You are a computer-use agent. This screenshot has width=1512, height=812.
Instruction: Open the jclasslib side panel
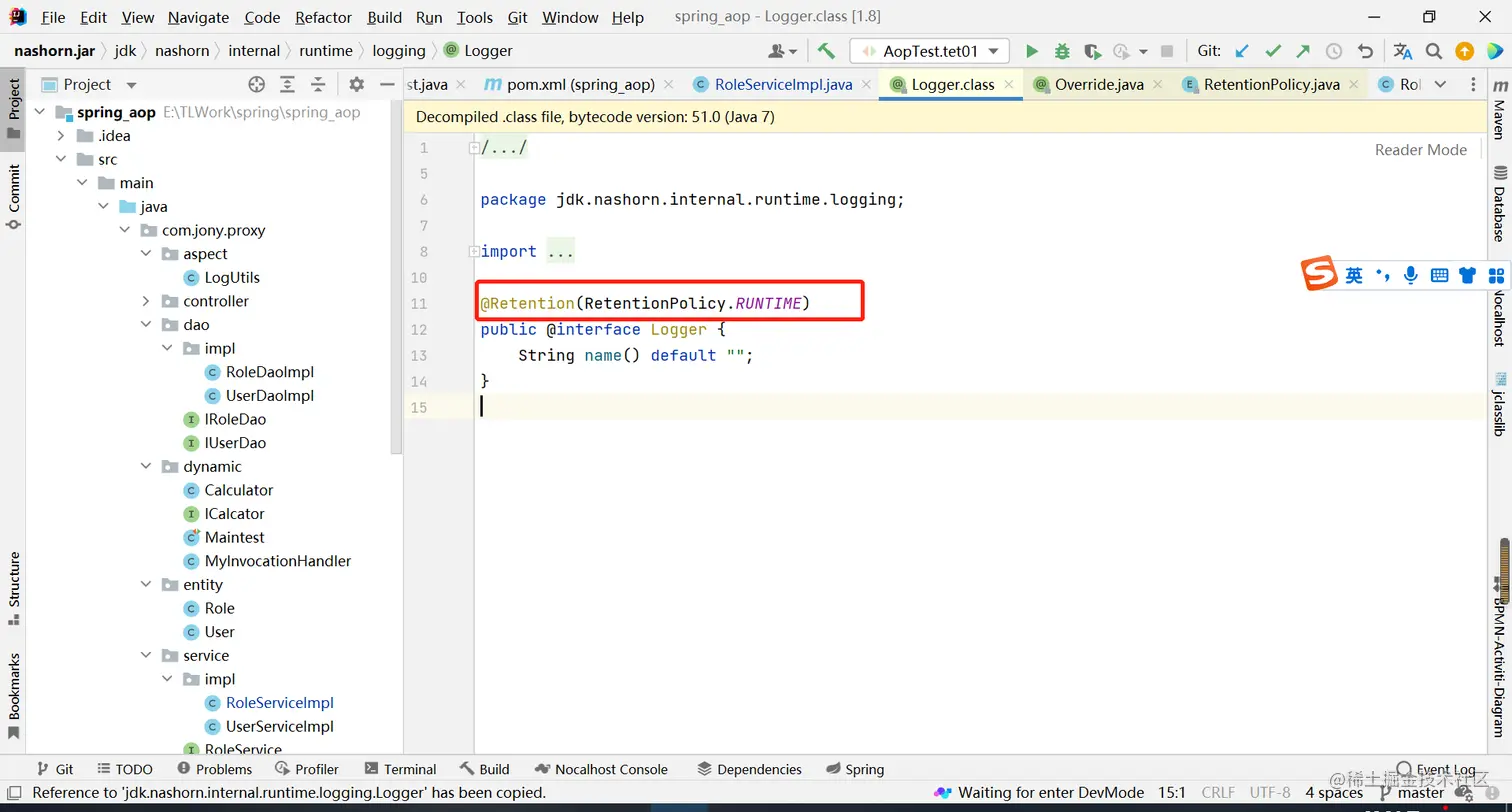pyautogui.click(x=1498, y=404)
